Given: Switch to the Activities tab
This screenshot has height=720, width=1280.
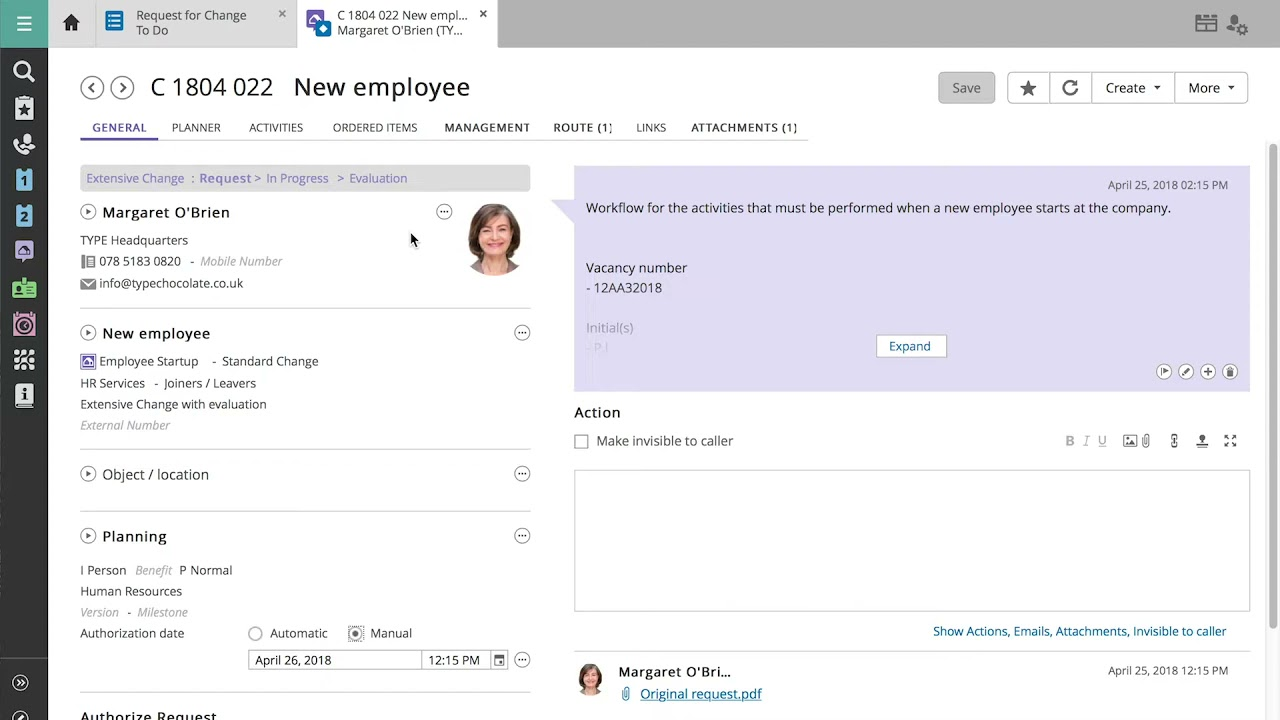Looking at the screenshot, I should pyautogui.click(x=276, y=128).
